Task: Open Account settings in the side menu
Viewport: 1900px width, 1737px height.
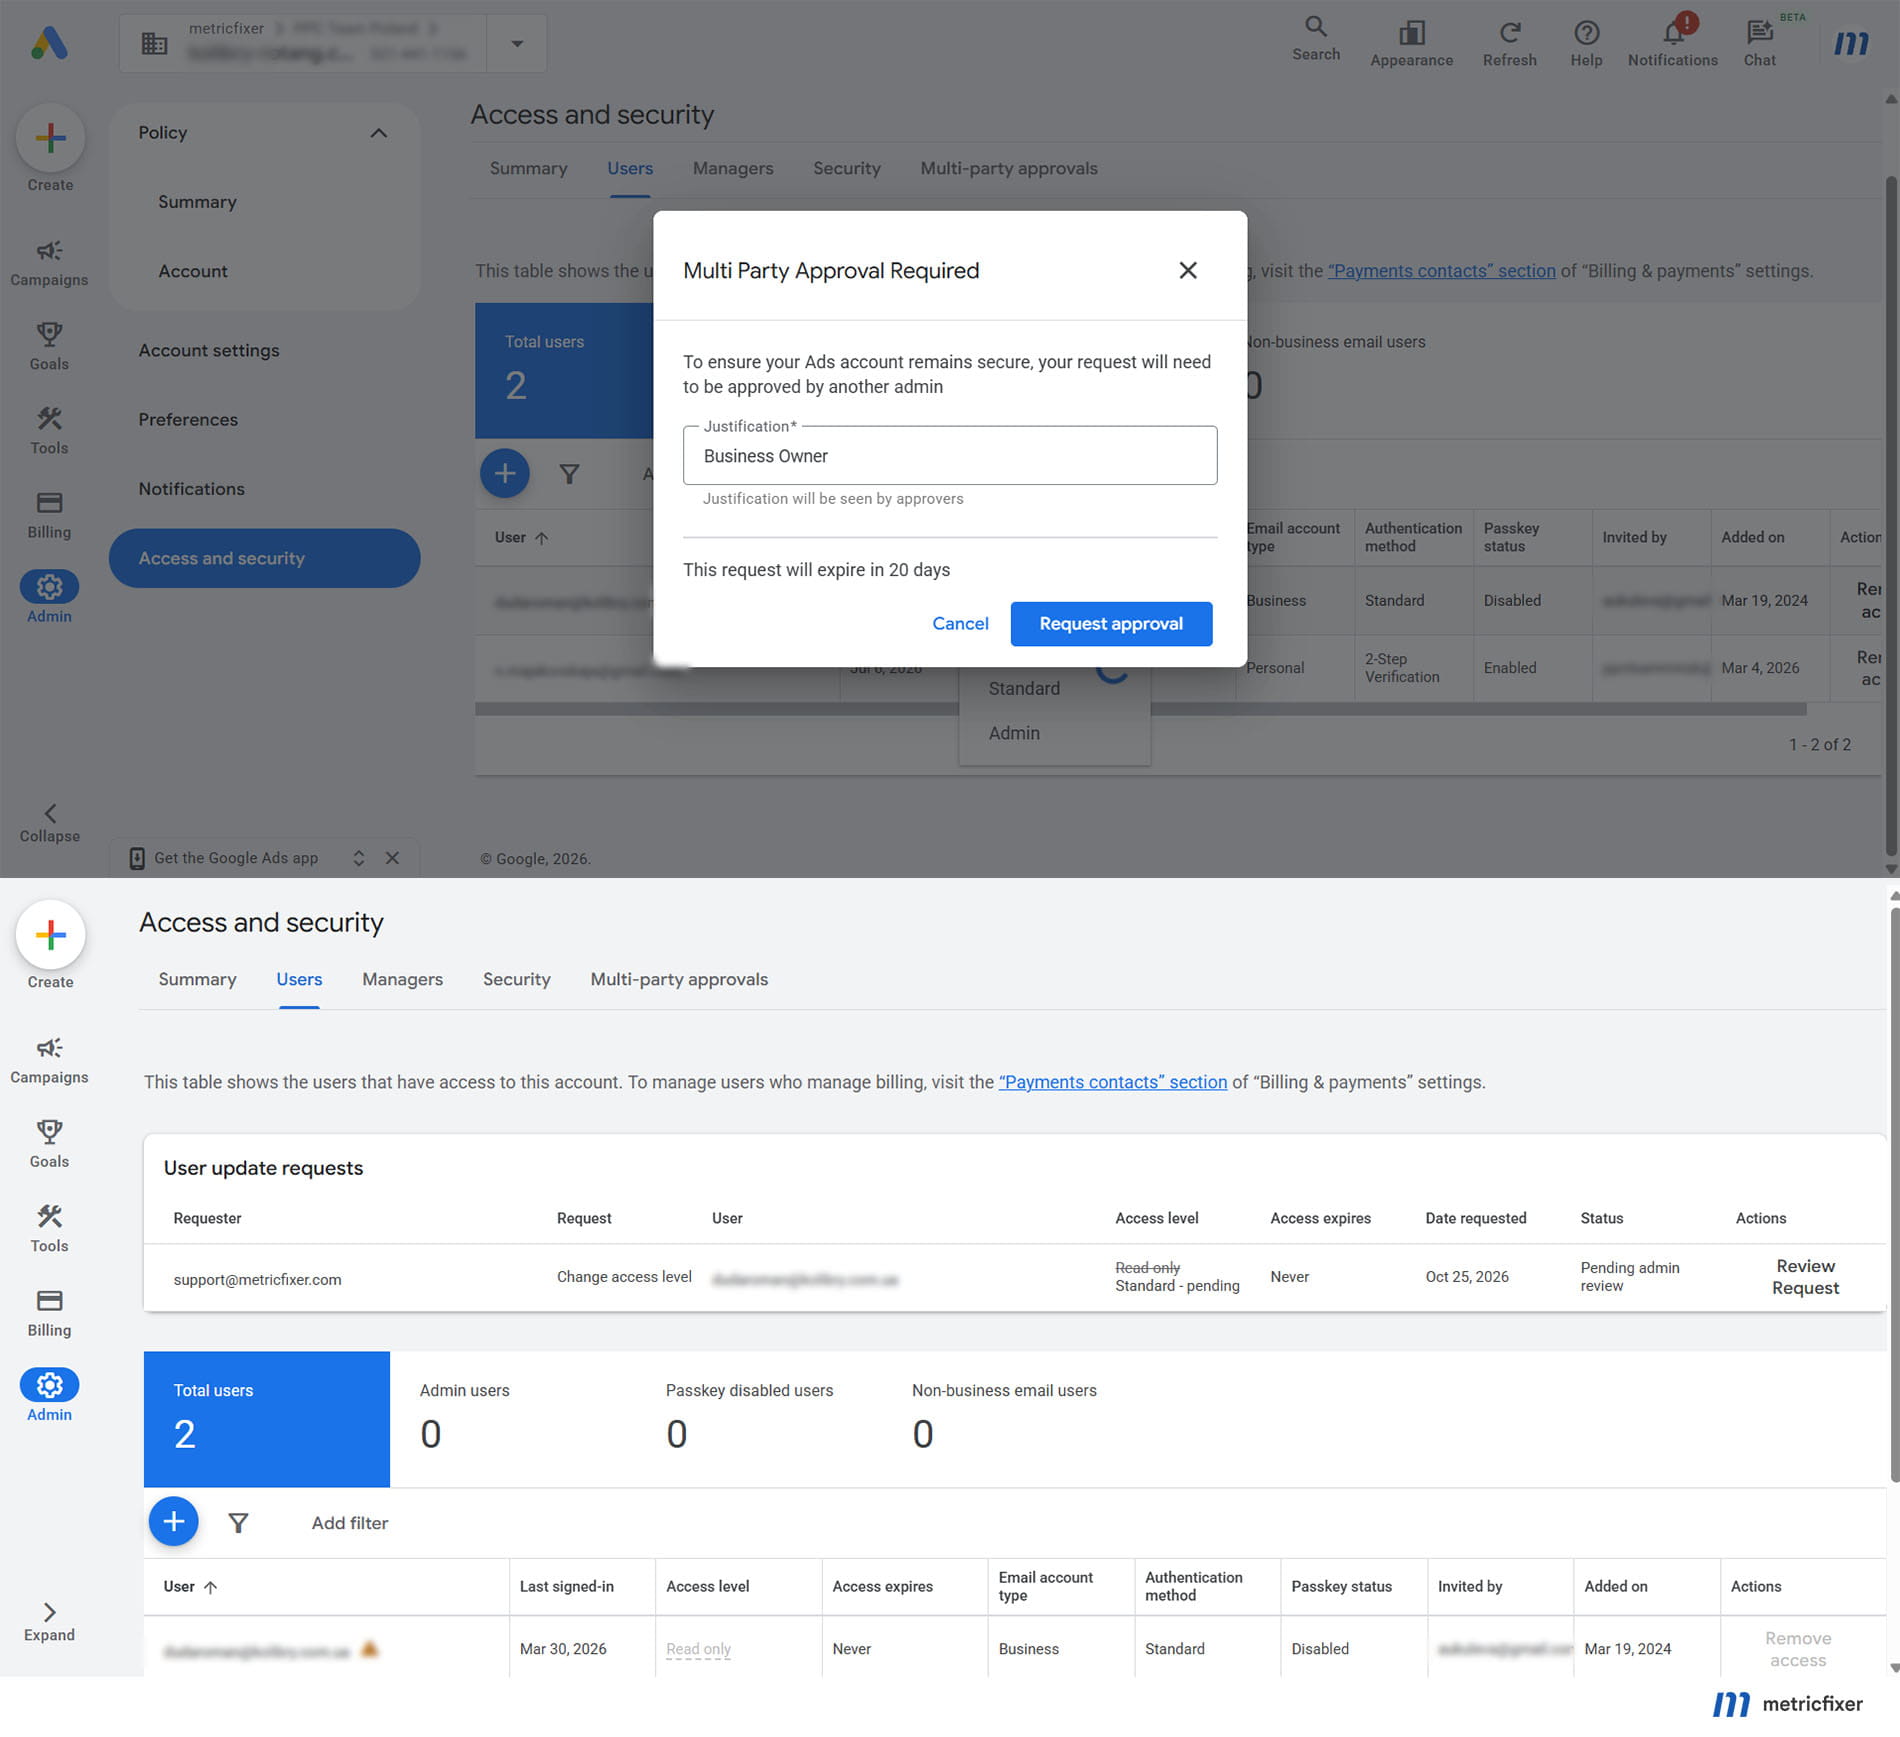Action: pyautogui.click(x=209, y=350)
